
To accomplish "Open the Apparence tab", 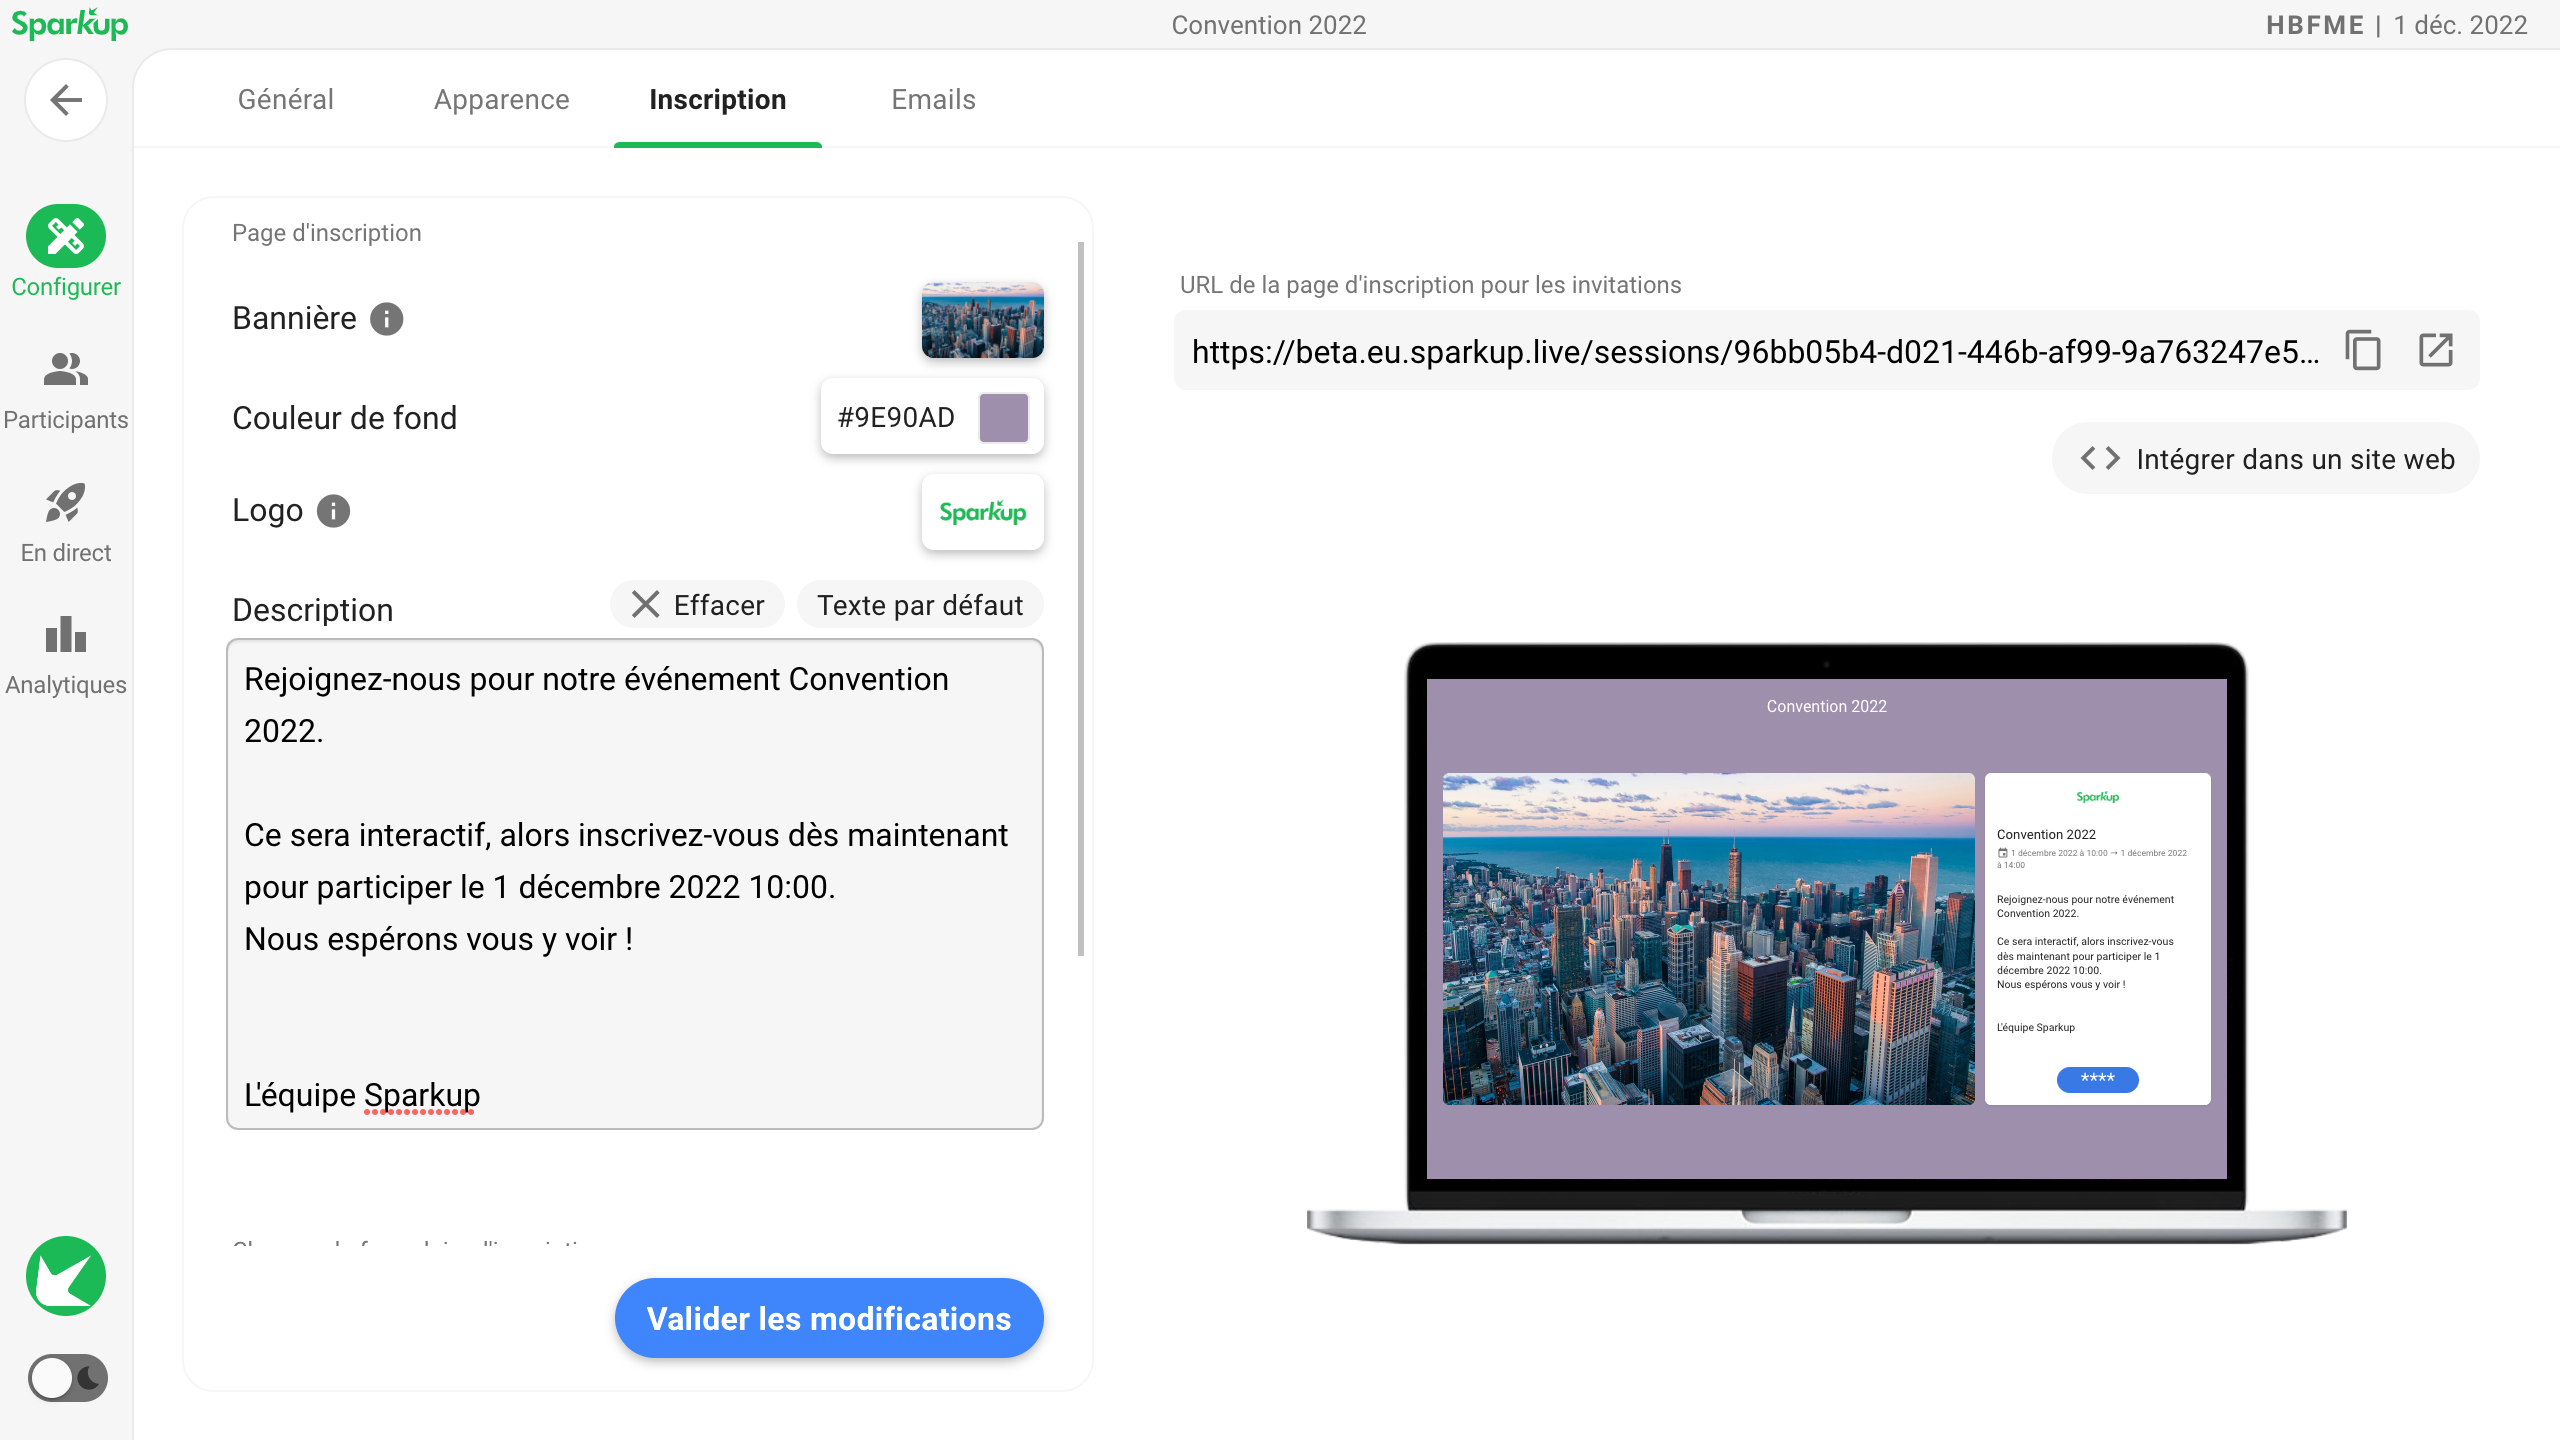I will pos(501,100).
